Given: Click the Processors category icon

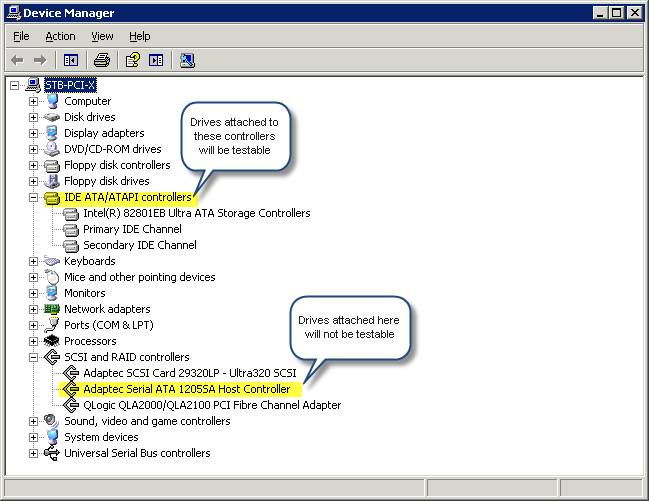Looking at the screenshot, I should pyautogui.click(x=52, y=341).
